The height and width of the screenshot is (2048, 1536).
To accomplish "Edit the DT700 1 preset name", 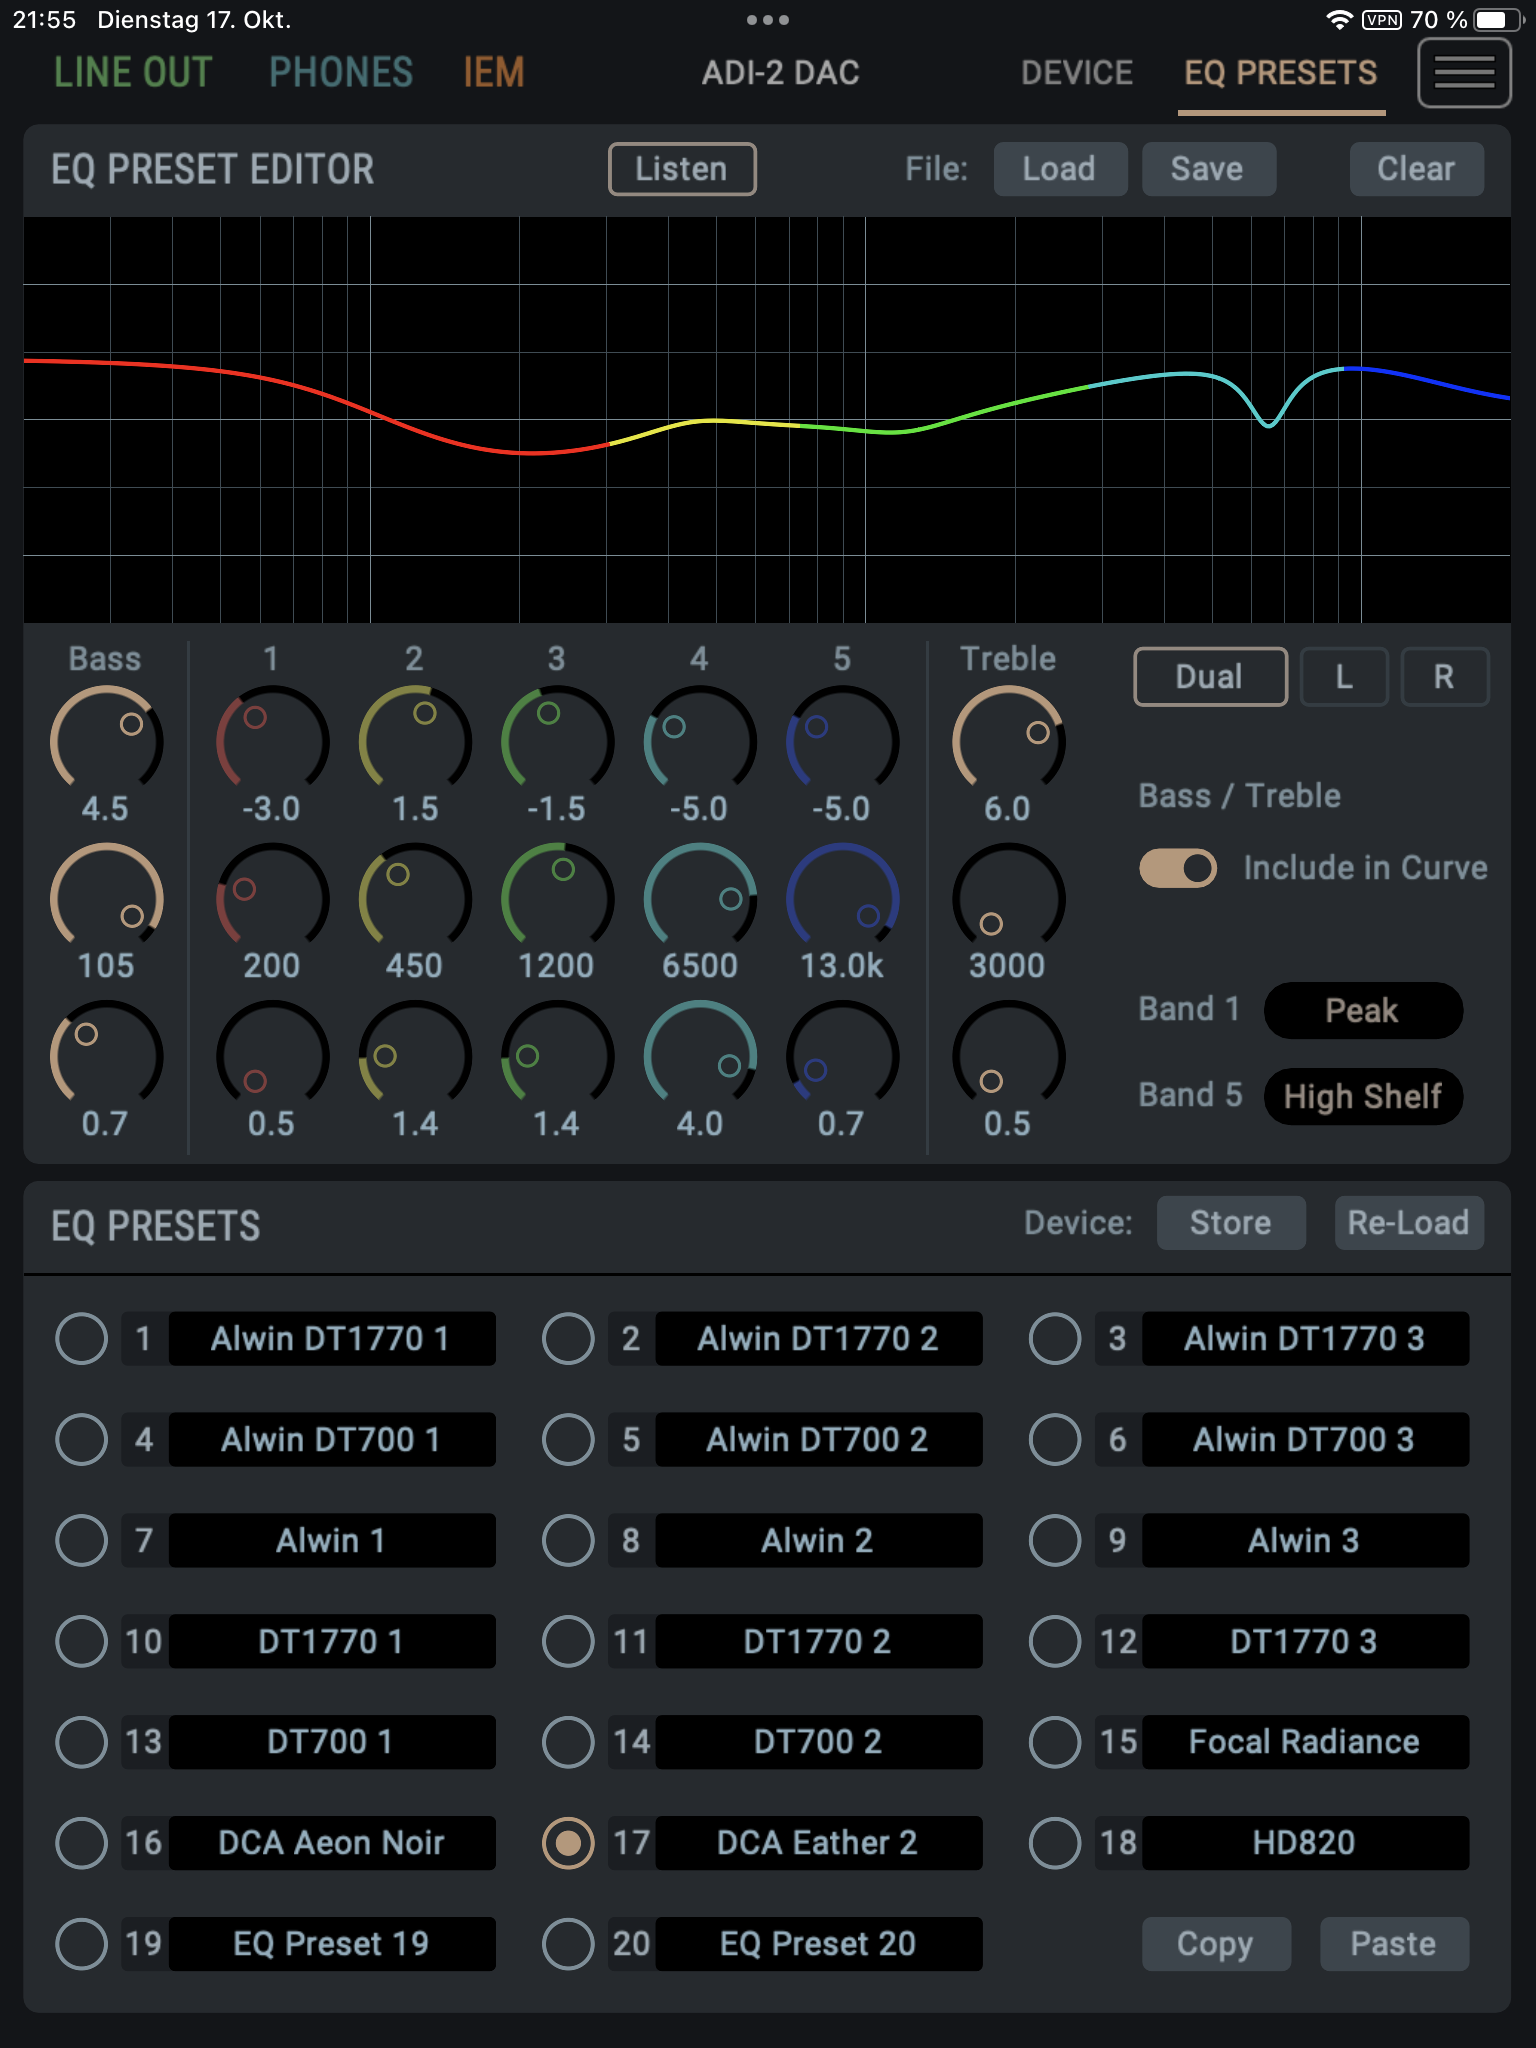I will click(x=332, y=1742).
